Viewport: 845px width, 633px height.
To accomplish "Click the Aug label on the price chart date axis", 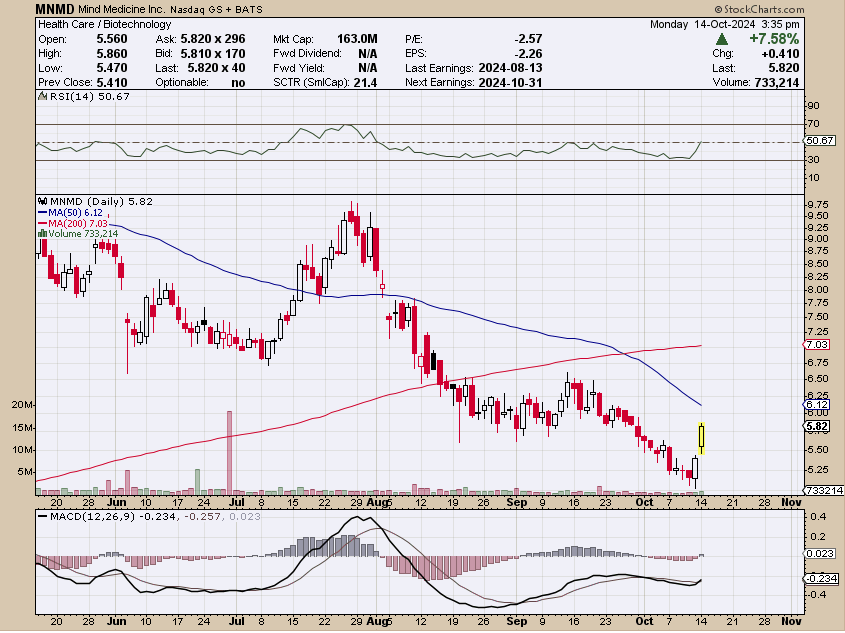I will click(377, 503).
